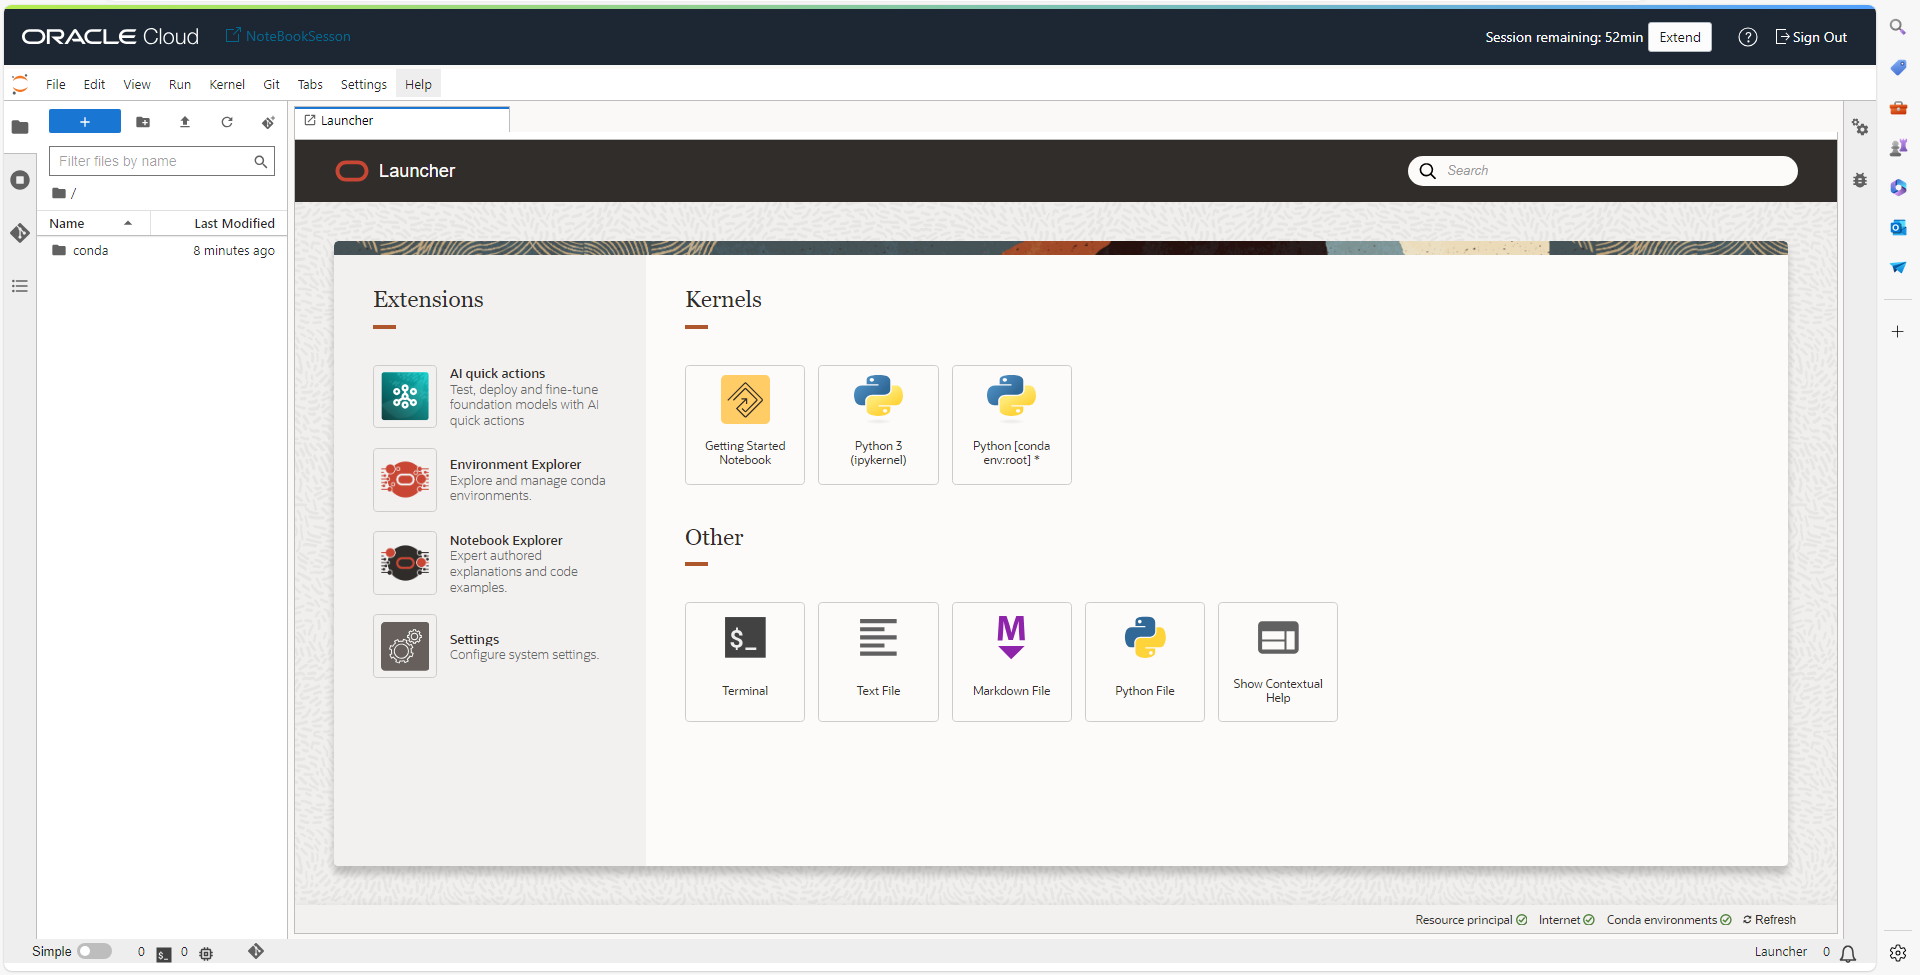Open Outlook in browser sidebar
The height and width of the screenshot is (975, 1920).
1897,227
